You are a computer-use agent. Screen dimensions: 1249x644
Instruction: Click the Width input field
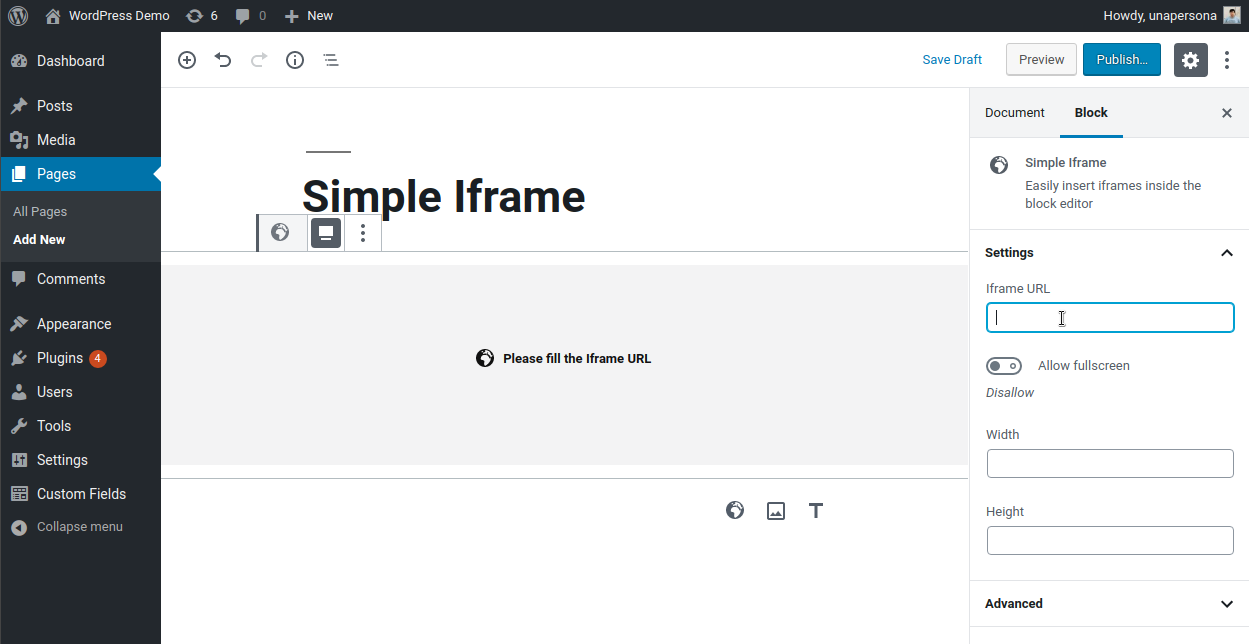1110,464
